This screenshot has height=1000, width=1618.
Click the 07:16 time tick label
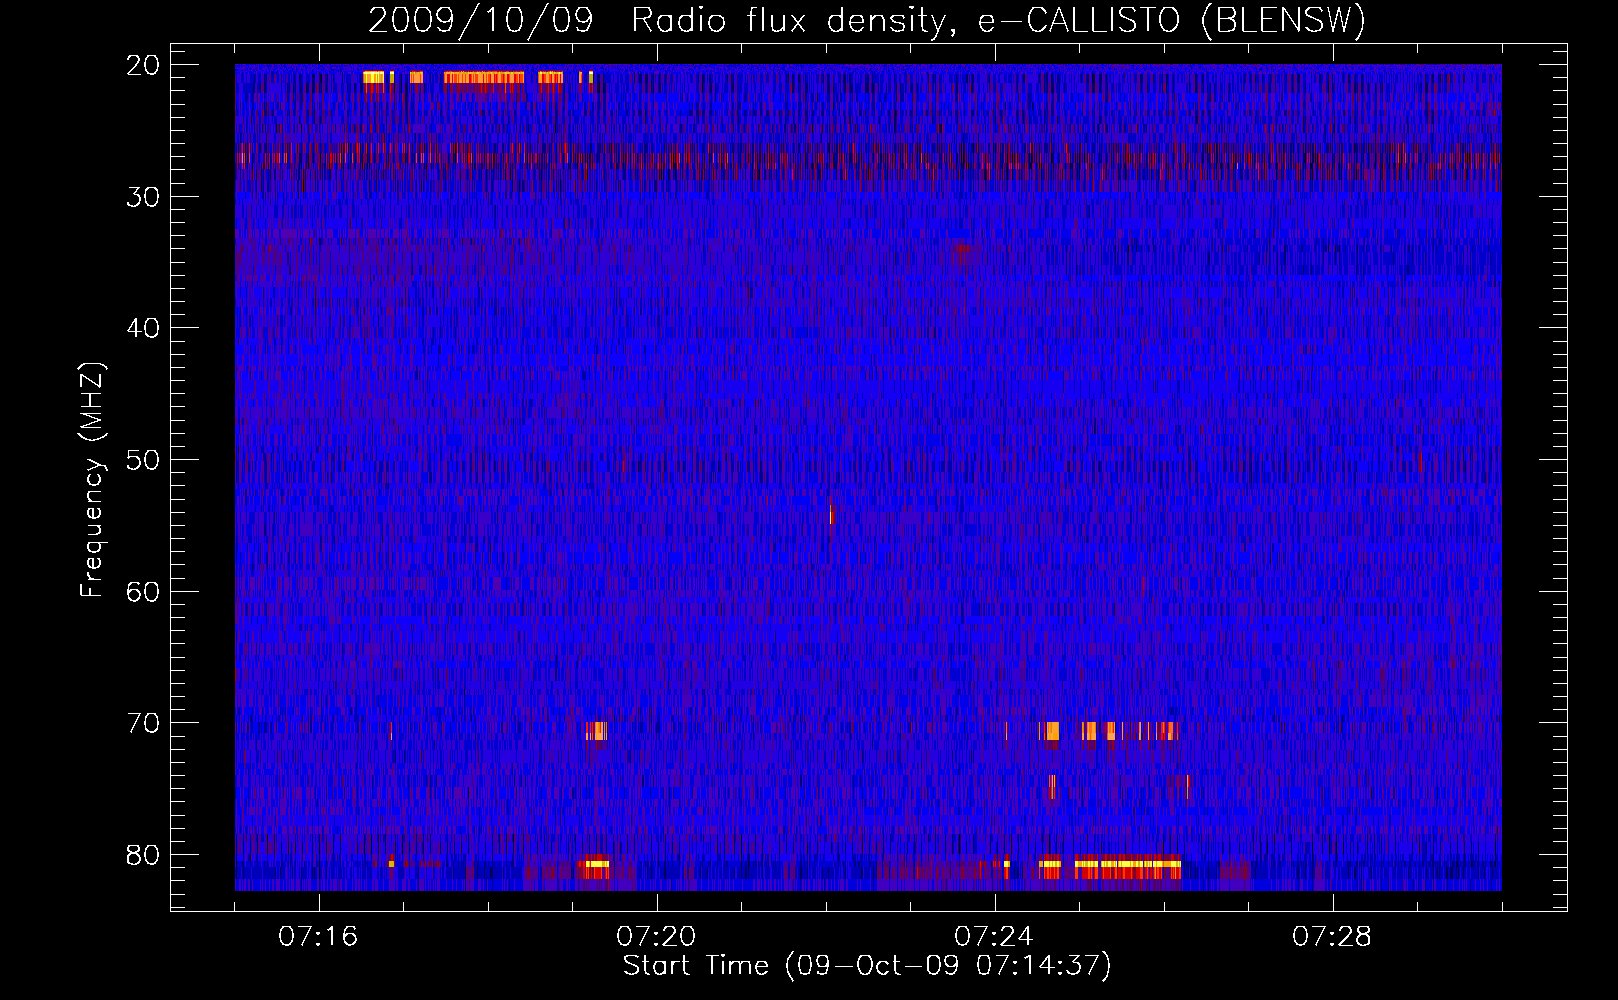pos(318,937)
